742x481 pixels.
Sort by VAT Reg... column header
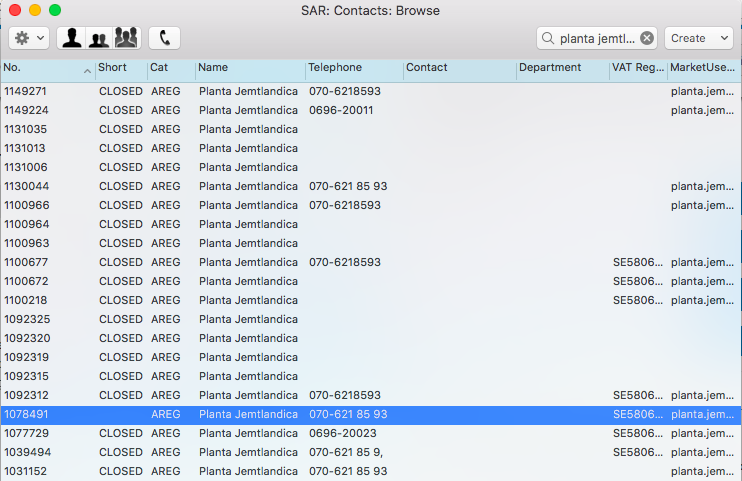point(637,67)
